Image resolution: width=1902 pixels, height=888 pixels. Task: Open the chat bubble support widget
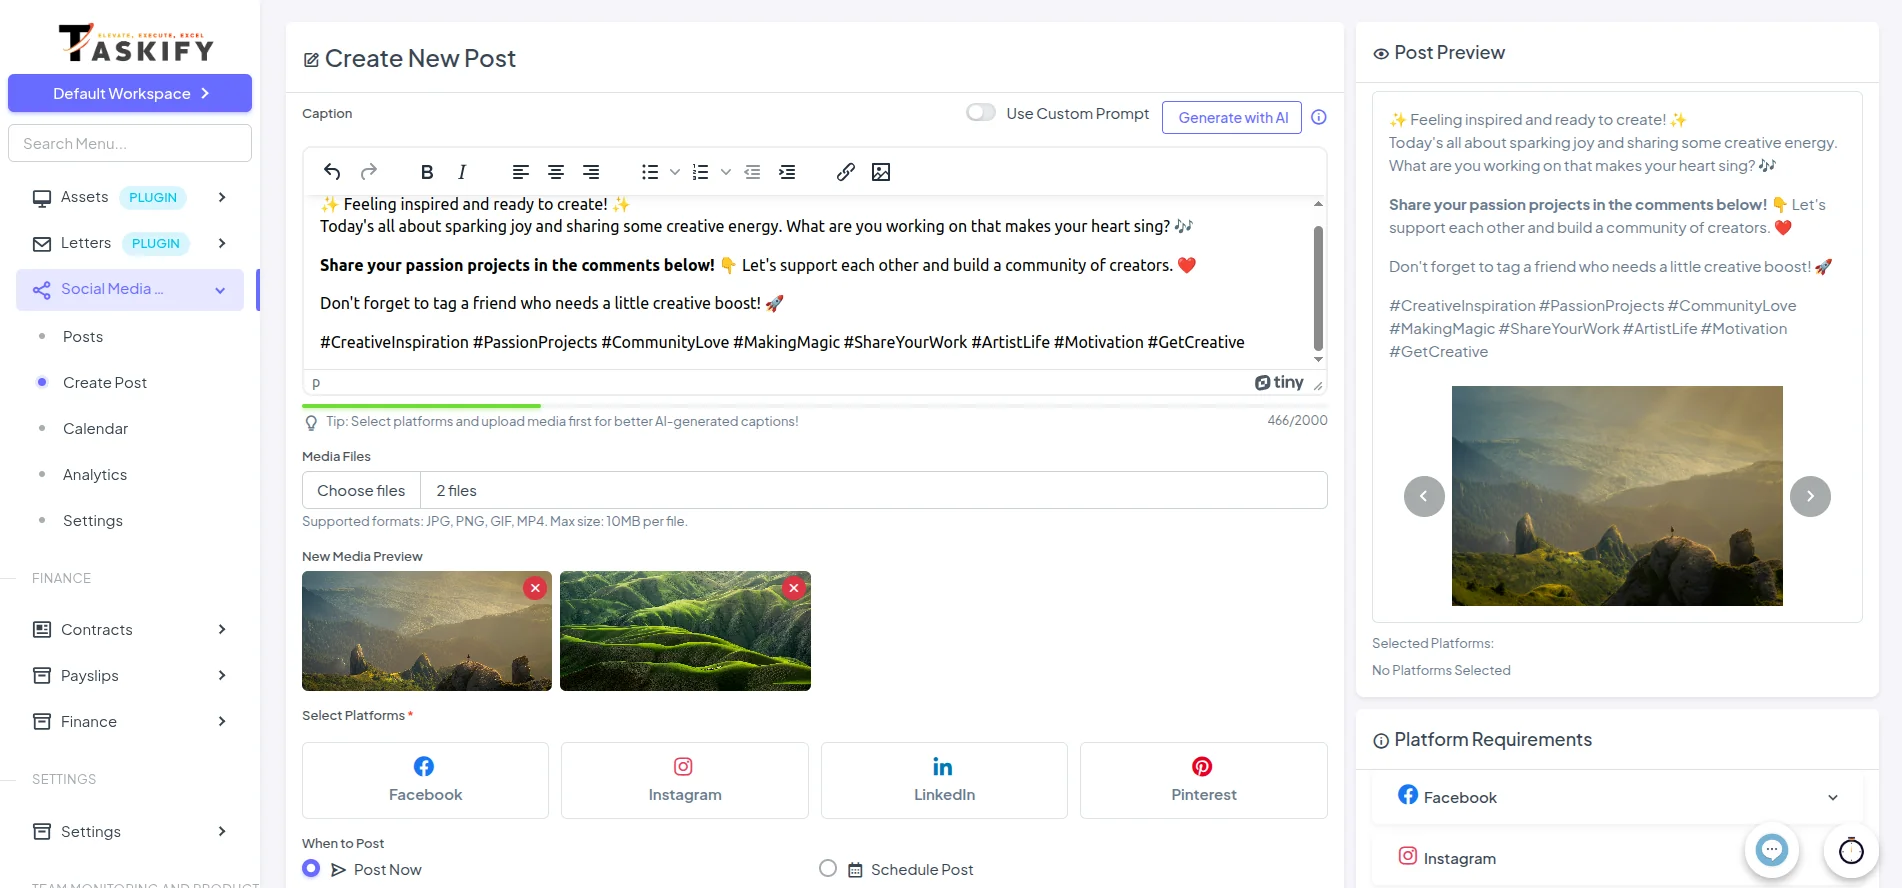click(x=1771, y=850)
